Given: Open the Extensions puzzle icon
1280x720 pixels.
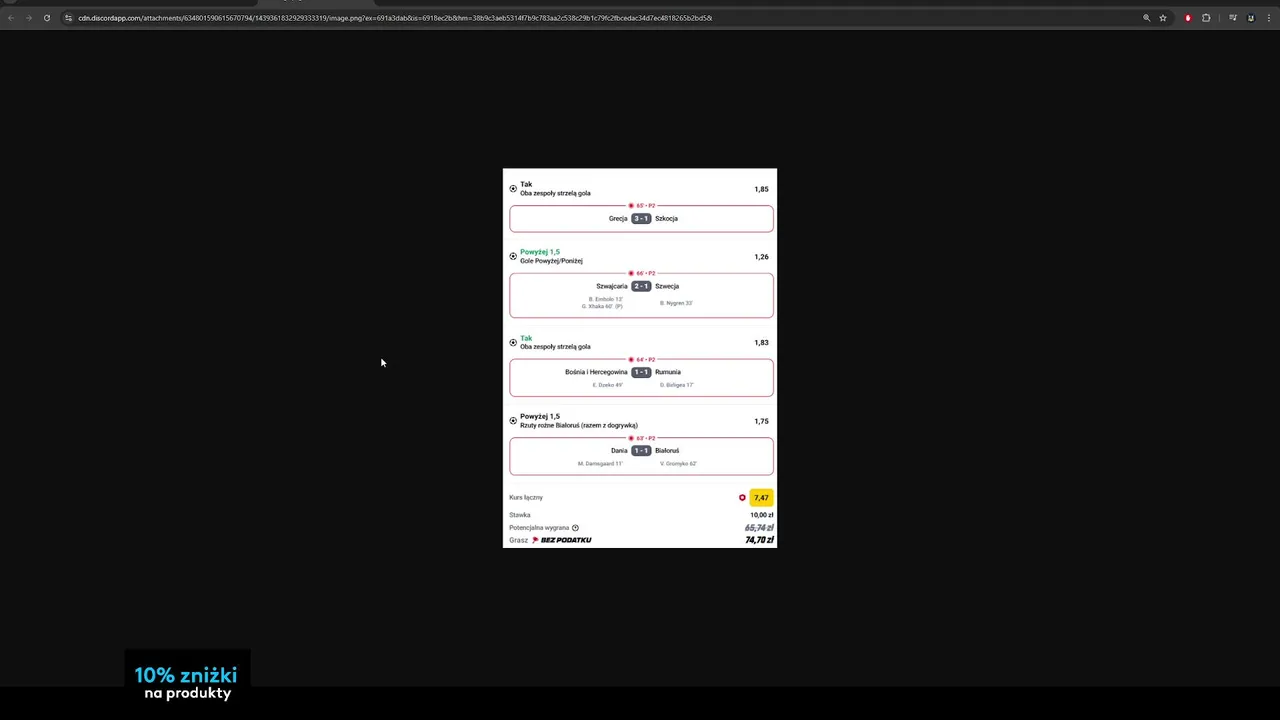Looking at the screenshot, I should click(x=1206, y=18).
